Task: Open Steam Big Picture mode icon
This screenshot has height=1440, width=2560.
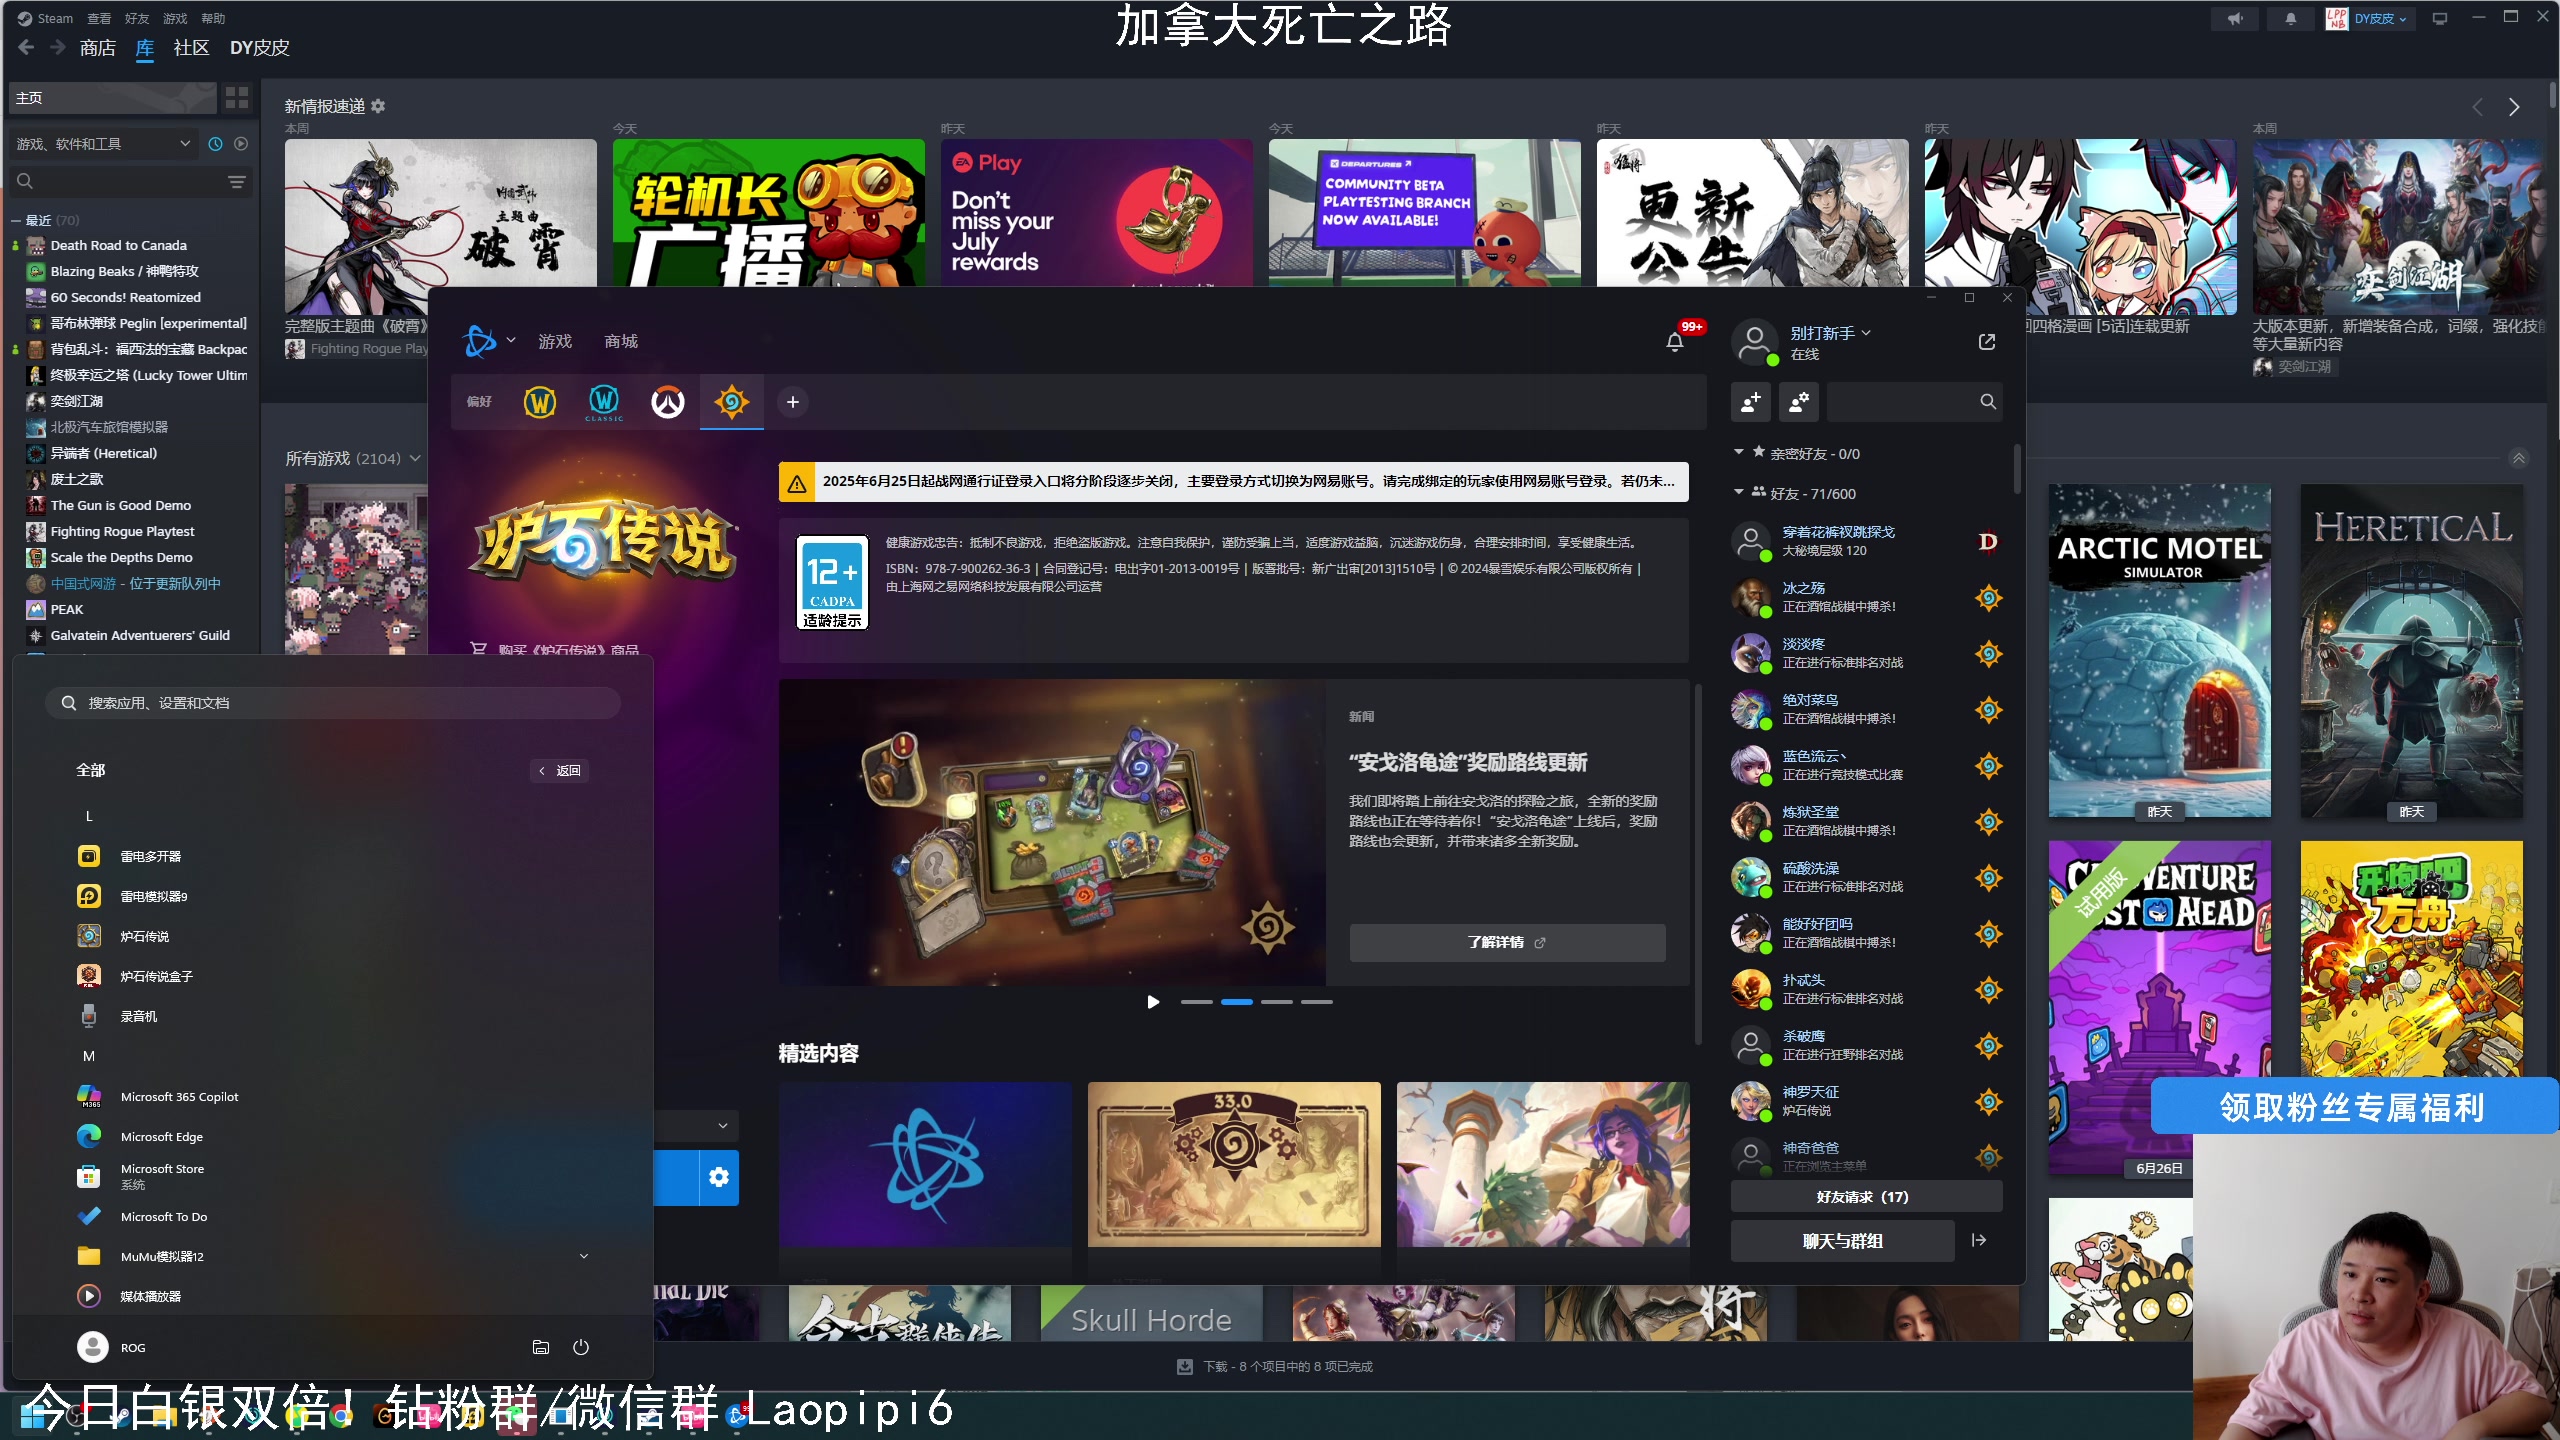Action: (x=2440, y=18)
